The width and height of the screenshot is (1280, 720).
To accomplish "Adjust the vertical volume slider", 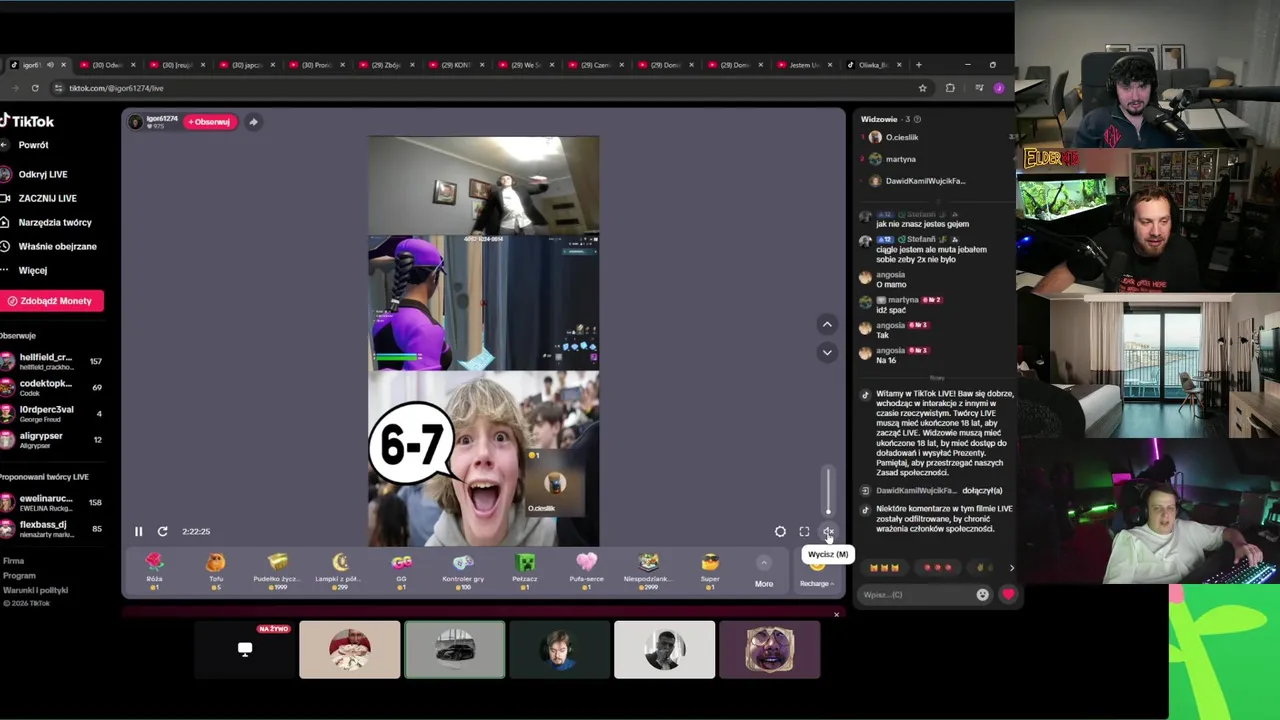I will (x=828, y=491).
